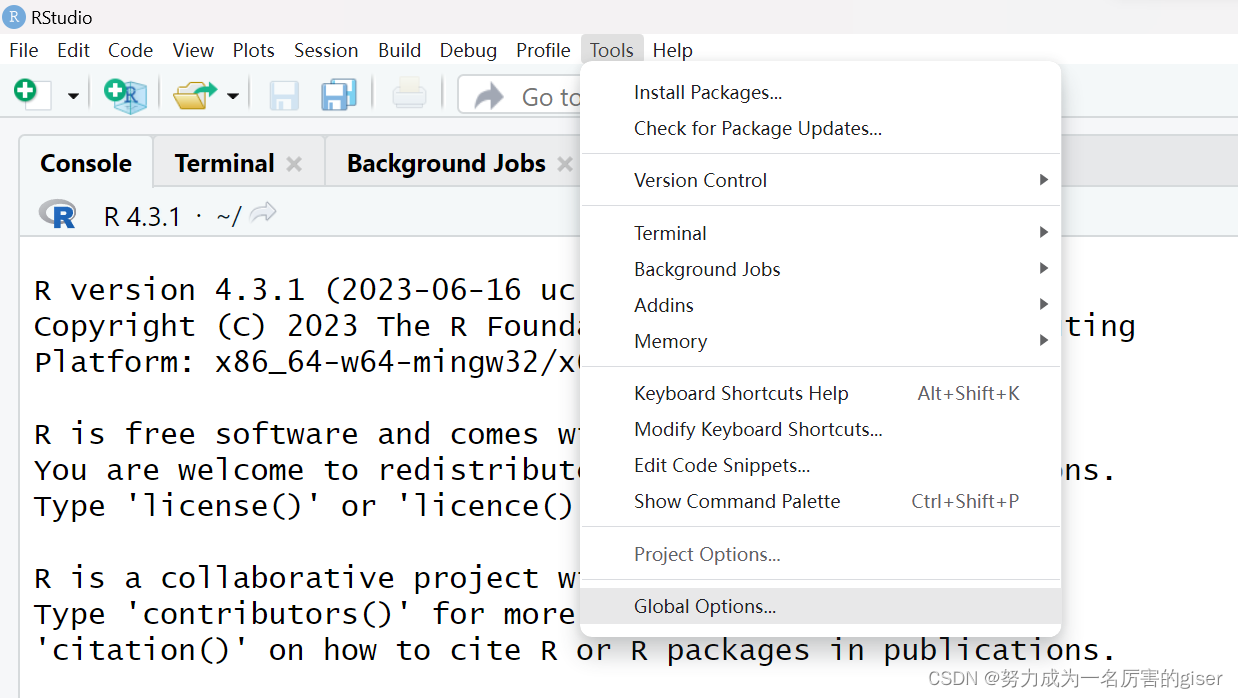Click the R version 4.3.1 console line
The width and height of the screenshot is (1238, 698).
point(305,290)
